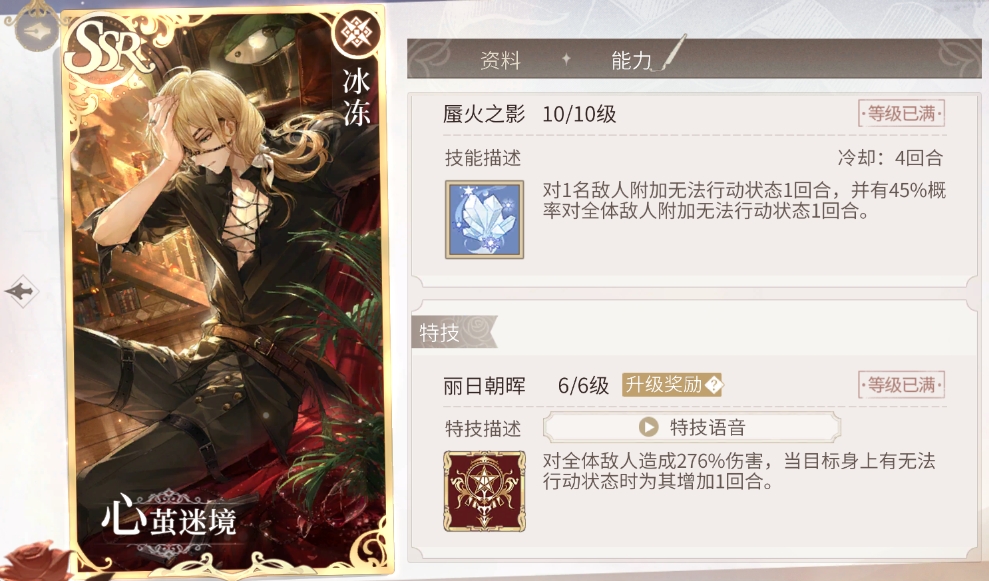Image resolution: width=989 pixels, height=581 pixels.
Task: Tap the question mark beside 升级奖励
Action: (713, 384)
